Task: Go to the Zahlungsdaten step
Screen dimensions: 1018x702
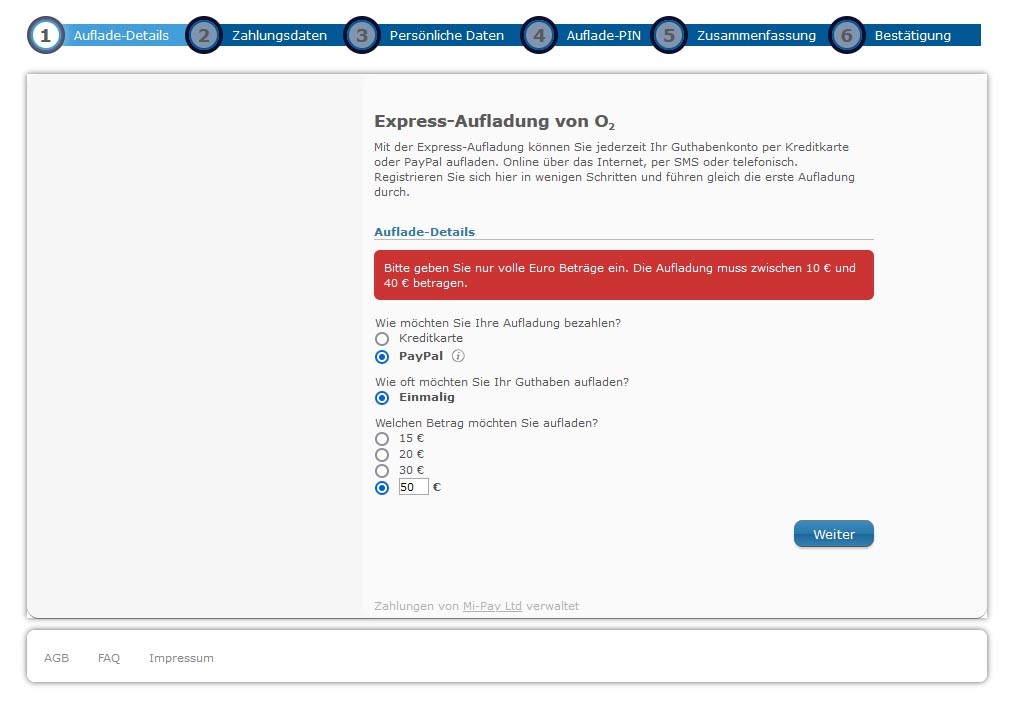Action: pos(279,36)
